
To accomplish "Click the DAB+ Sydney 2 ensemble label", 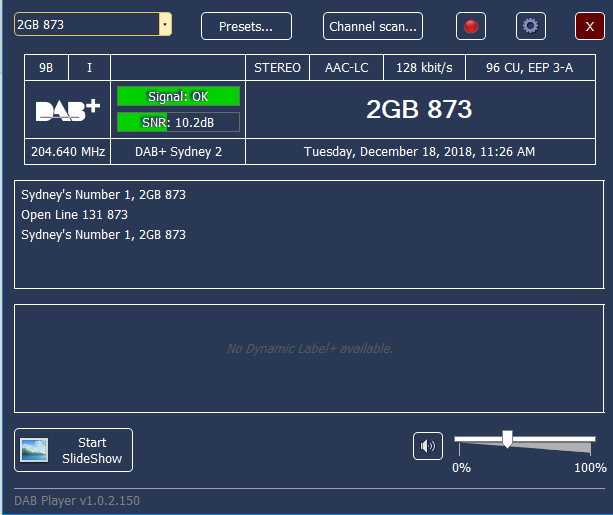I will point(178,152).
